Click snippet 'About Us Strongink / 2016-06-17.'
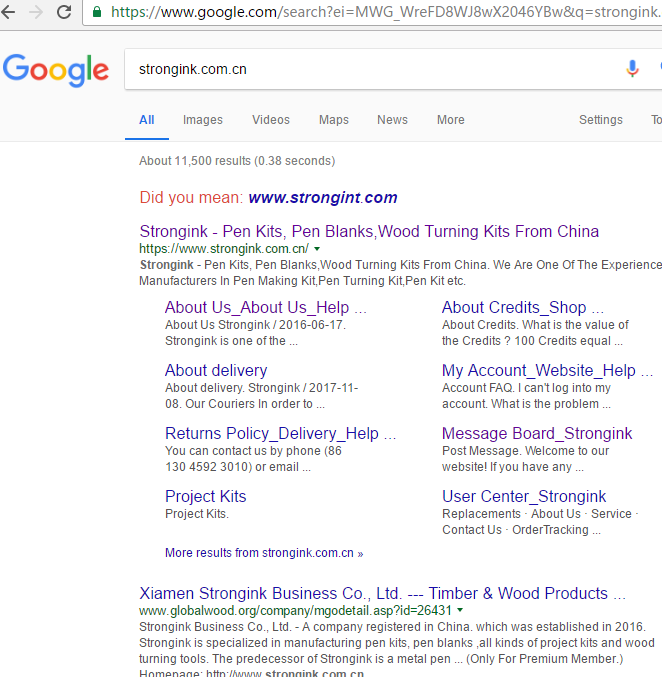This screenshot has width=662, height=677. (x=256, y=325)
